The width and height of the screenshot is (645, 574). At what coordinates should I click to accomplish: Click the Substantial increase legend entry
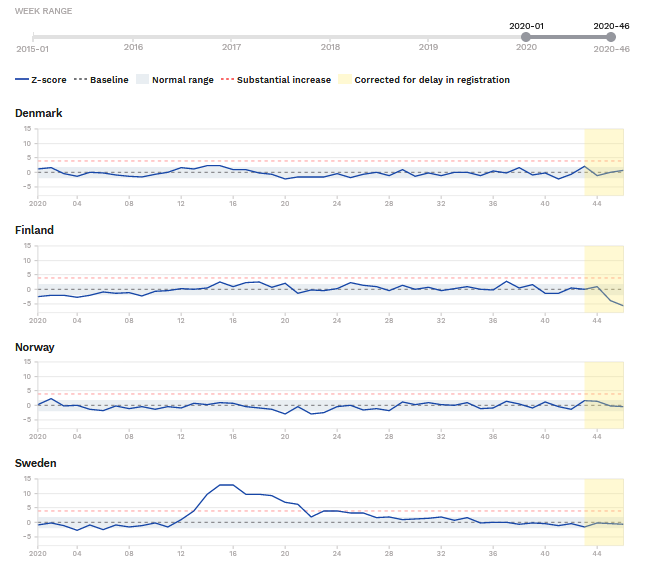(276, 80)
